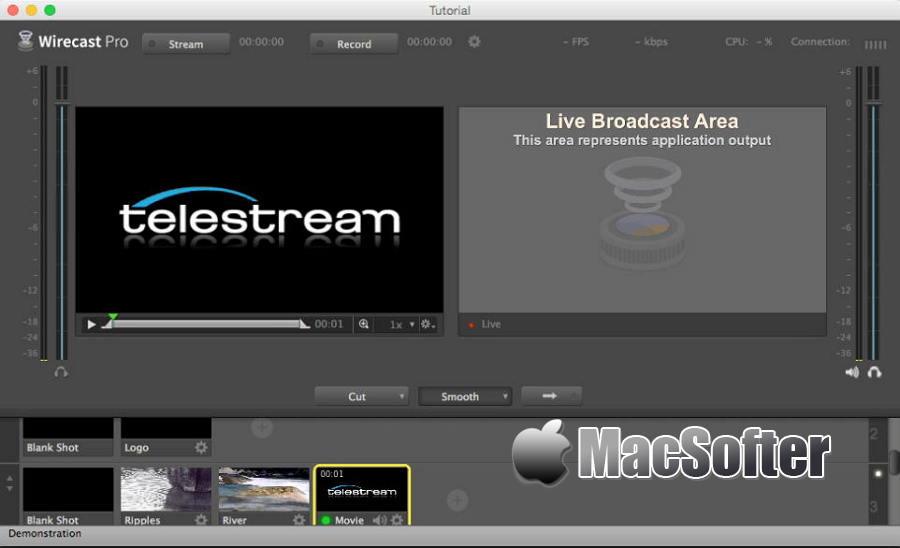Click the green live indicator on Movie shot
This screenshot has width=900, height=548.
pyautogui.click(x=326, y=520)
